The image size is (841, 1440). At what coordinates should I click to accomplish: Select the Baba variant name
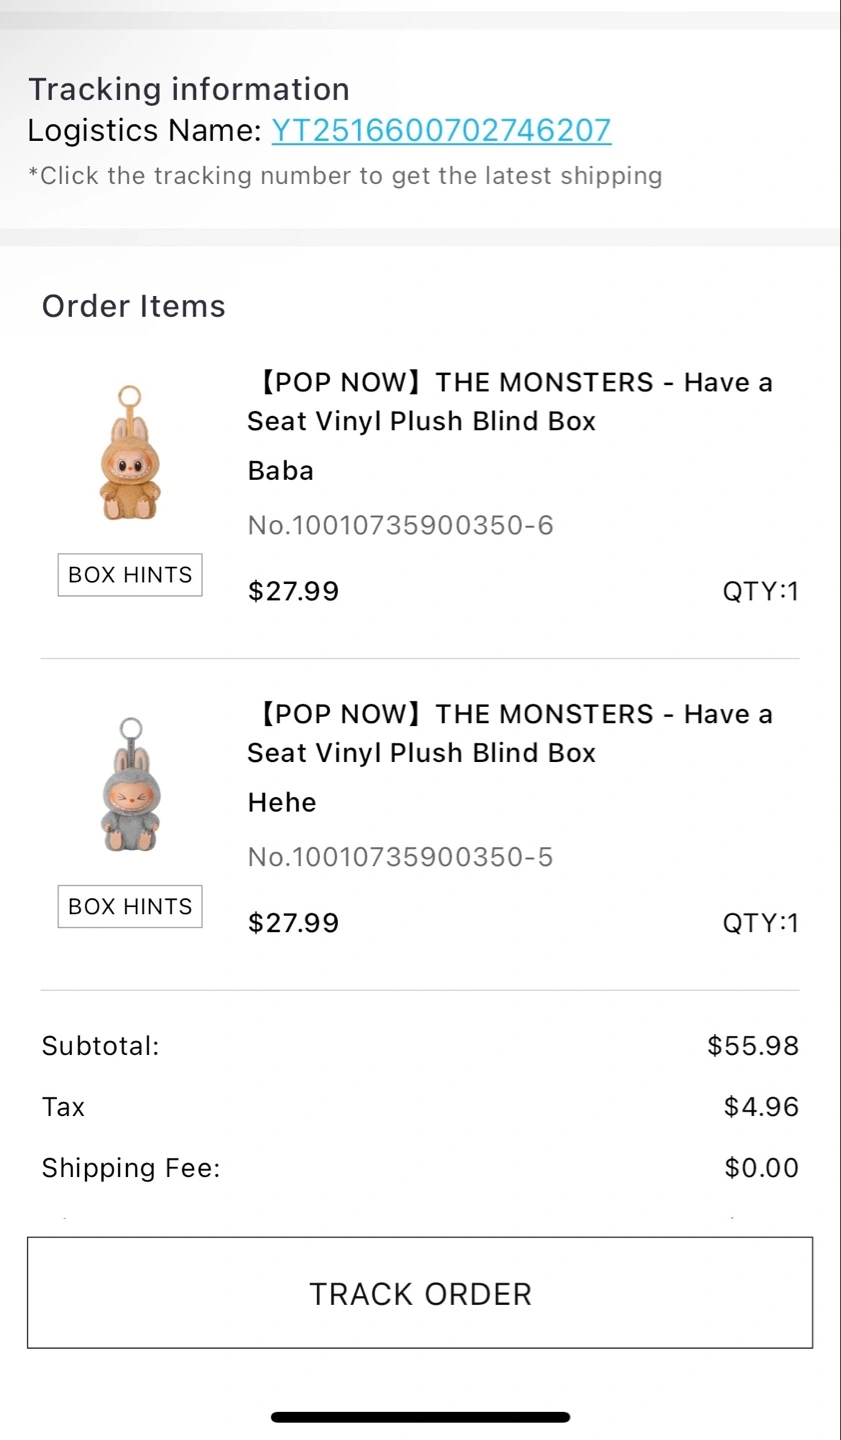[x=281, y=471]
